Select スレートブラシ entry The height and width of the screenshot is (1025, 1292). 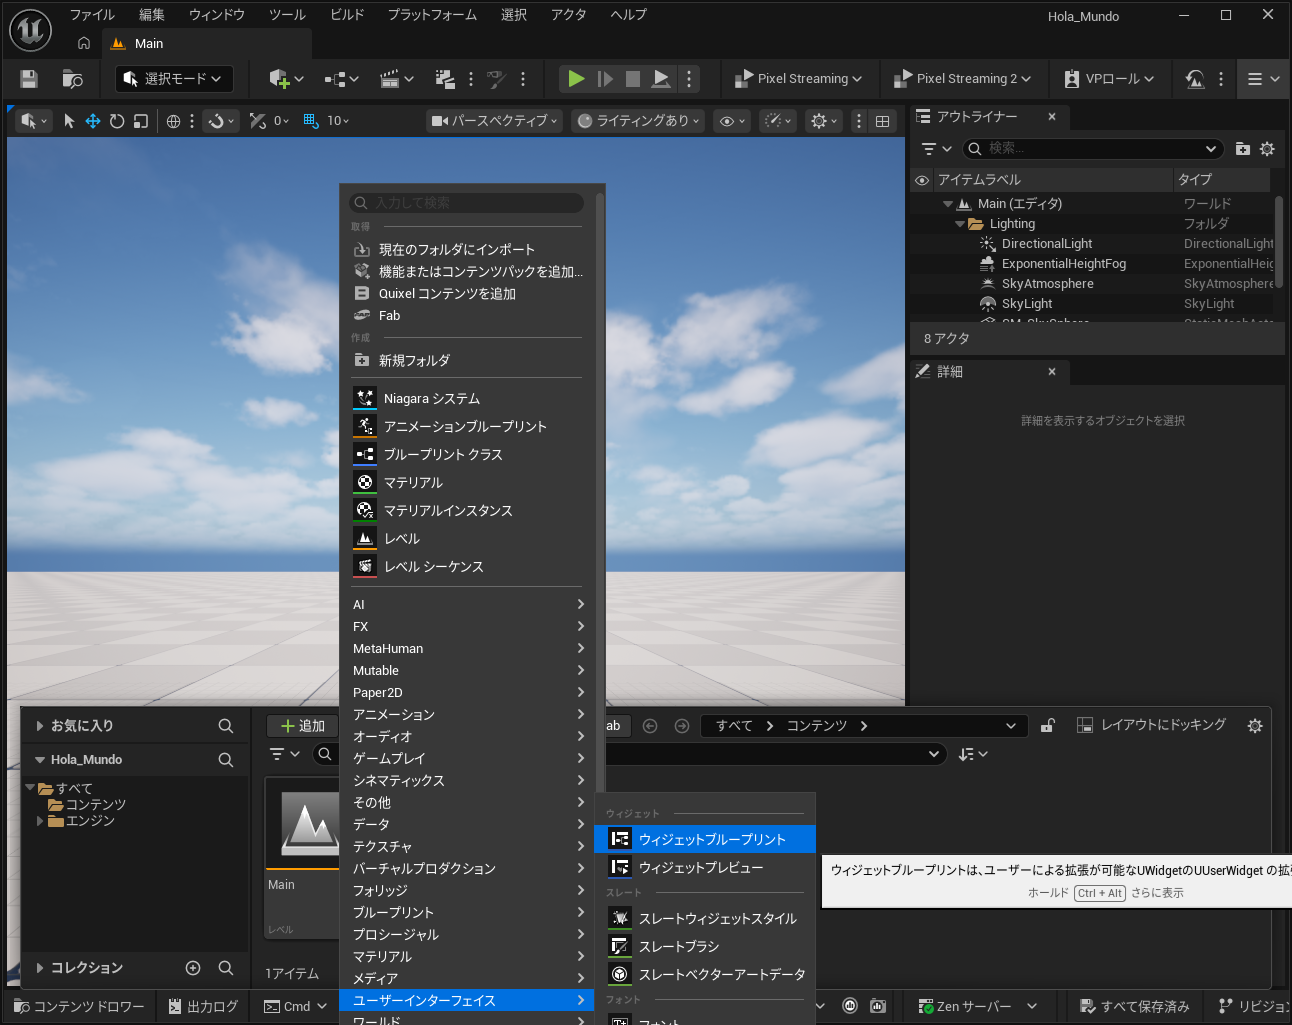coord(705,946)
